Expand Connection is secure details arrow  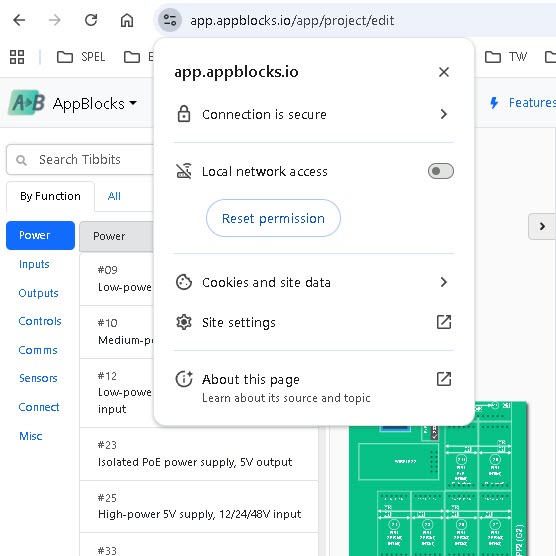[x=444, y=114]
